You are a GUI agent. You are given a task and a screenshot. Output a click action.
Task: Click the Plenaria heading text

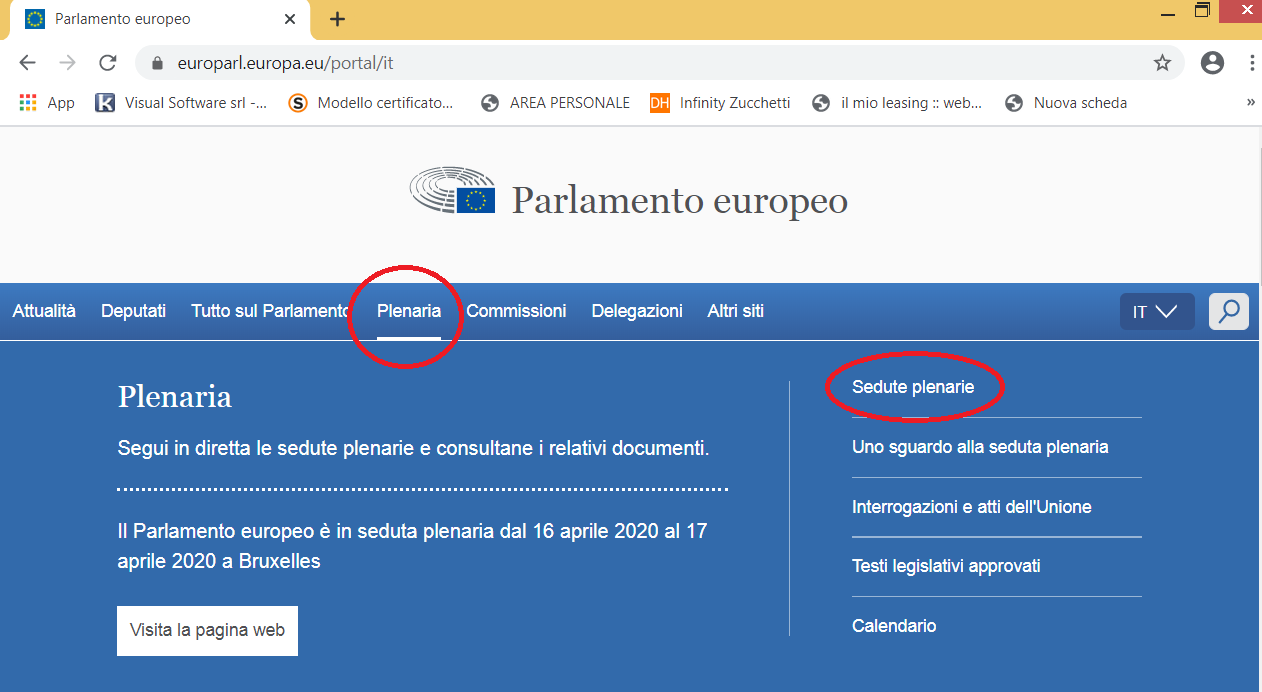[175, 397]
